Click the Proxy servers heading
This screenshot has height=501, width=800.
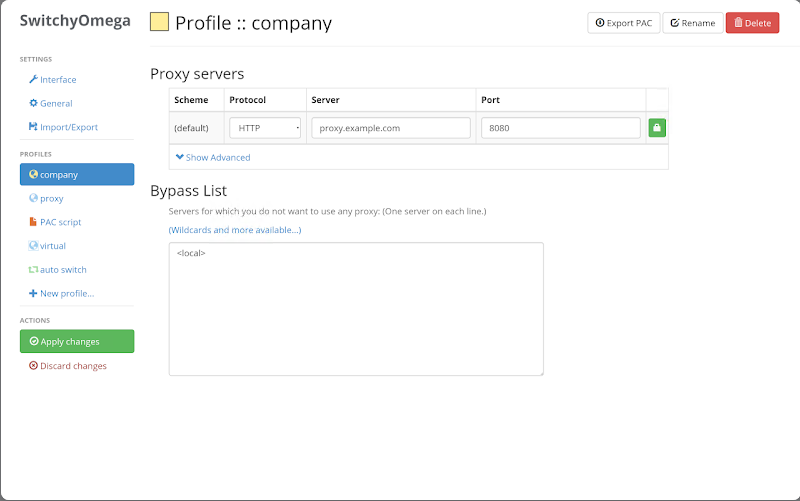pyautogui.click(x=197, y=74)
